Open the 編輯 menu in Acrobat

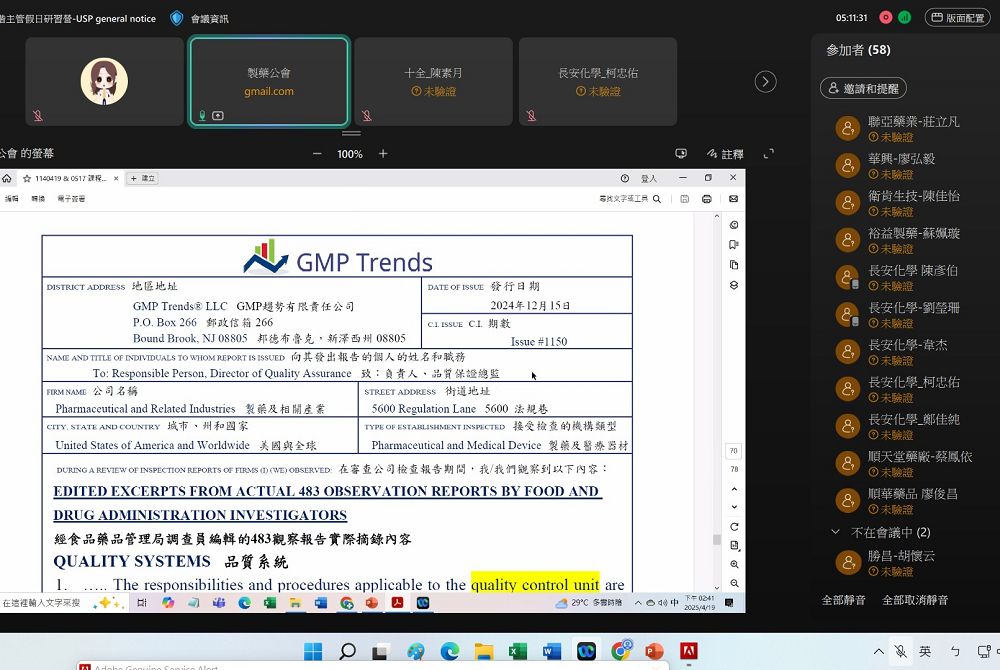[11, 199]
